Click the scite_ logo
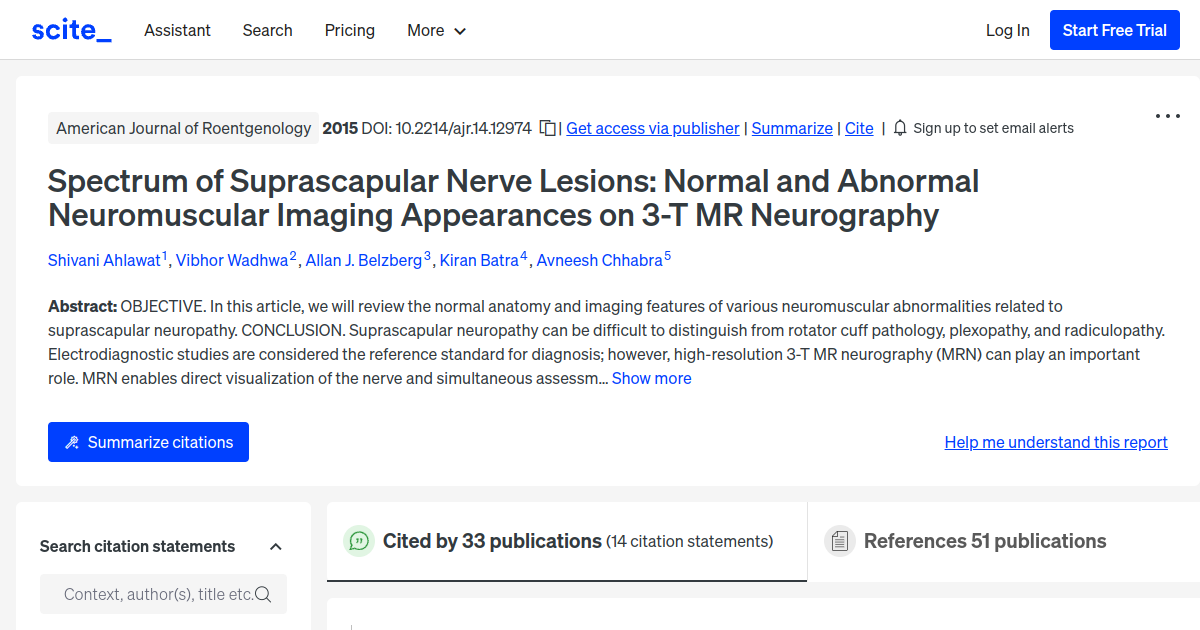This screenshot has height=630, width=1200. click(70, 29)
